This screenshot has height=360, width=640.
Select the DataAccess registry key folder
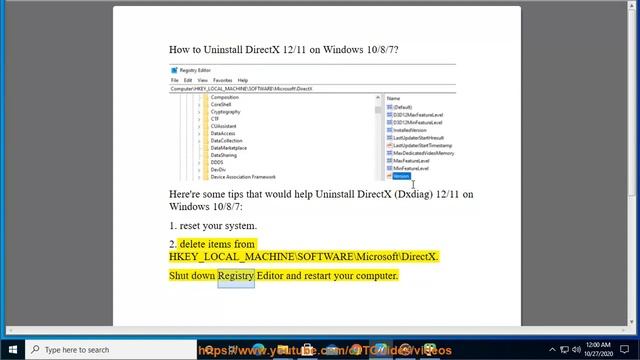click(x=223, y=133)
